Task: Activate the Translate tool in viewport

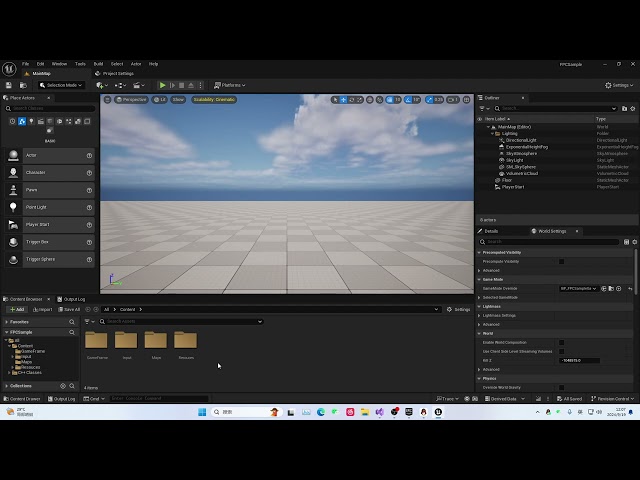Action: [343, 100]
